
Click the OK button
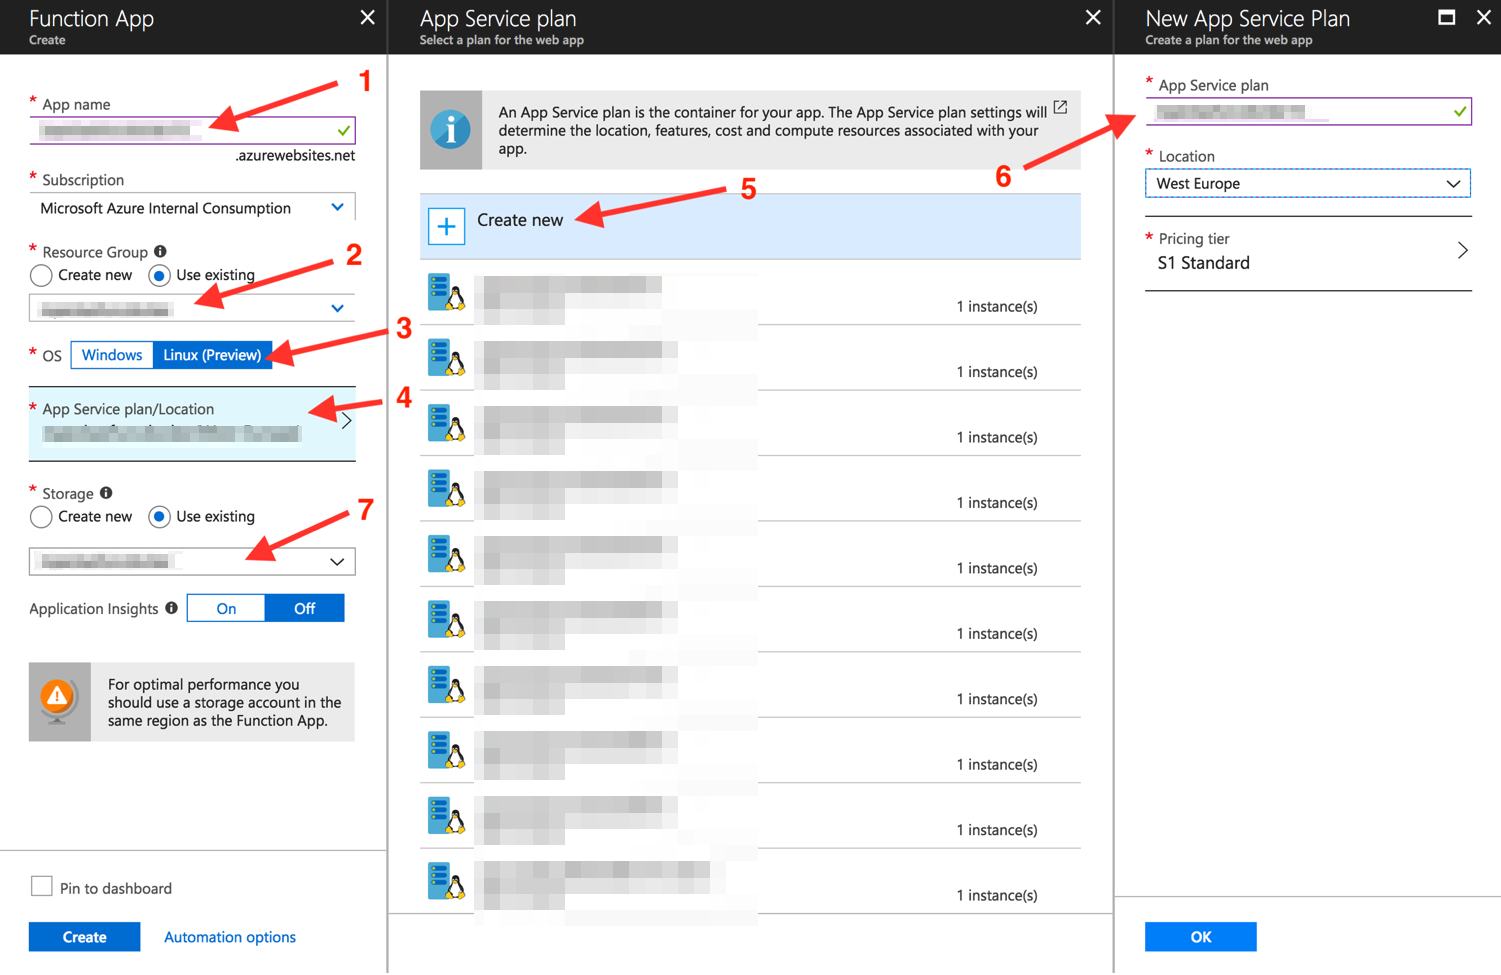click(1200, 937)
